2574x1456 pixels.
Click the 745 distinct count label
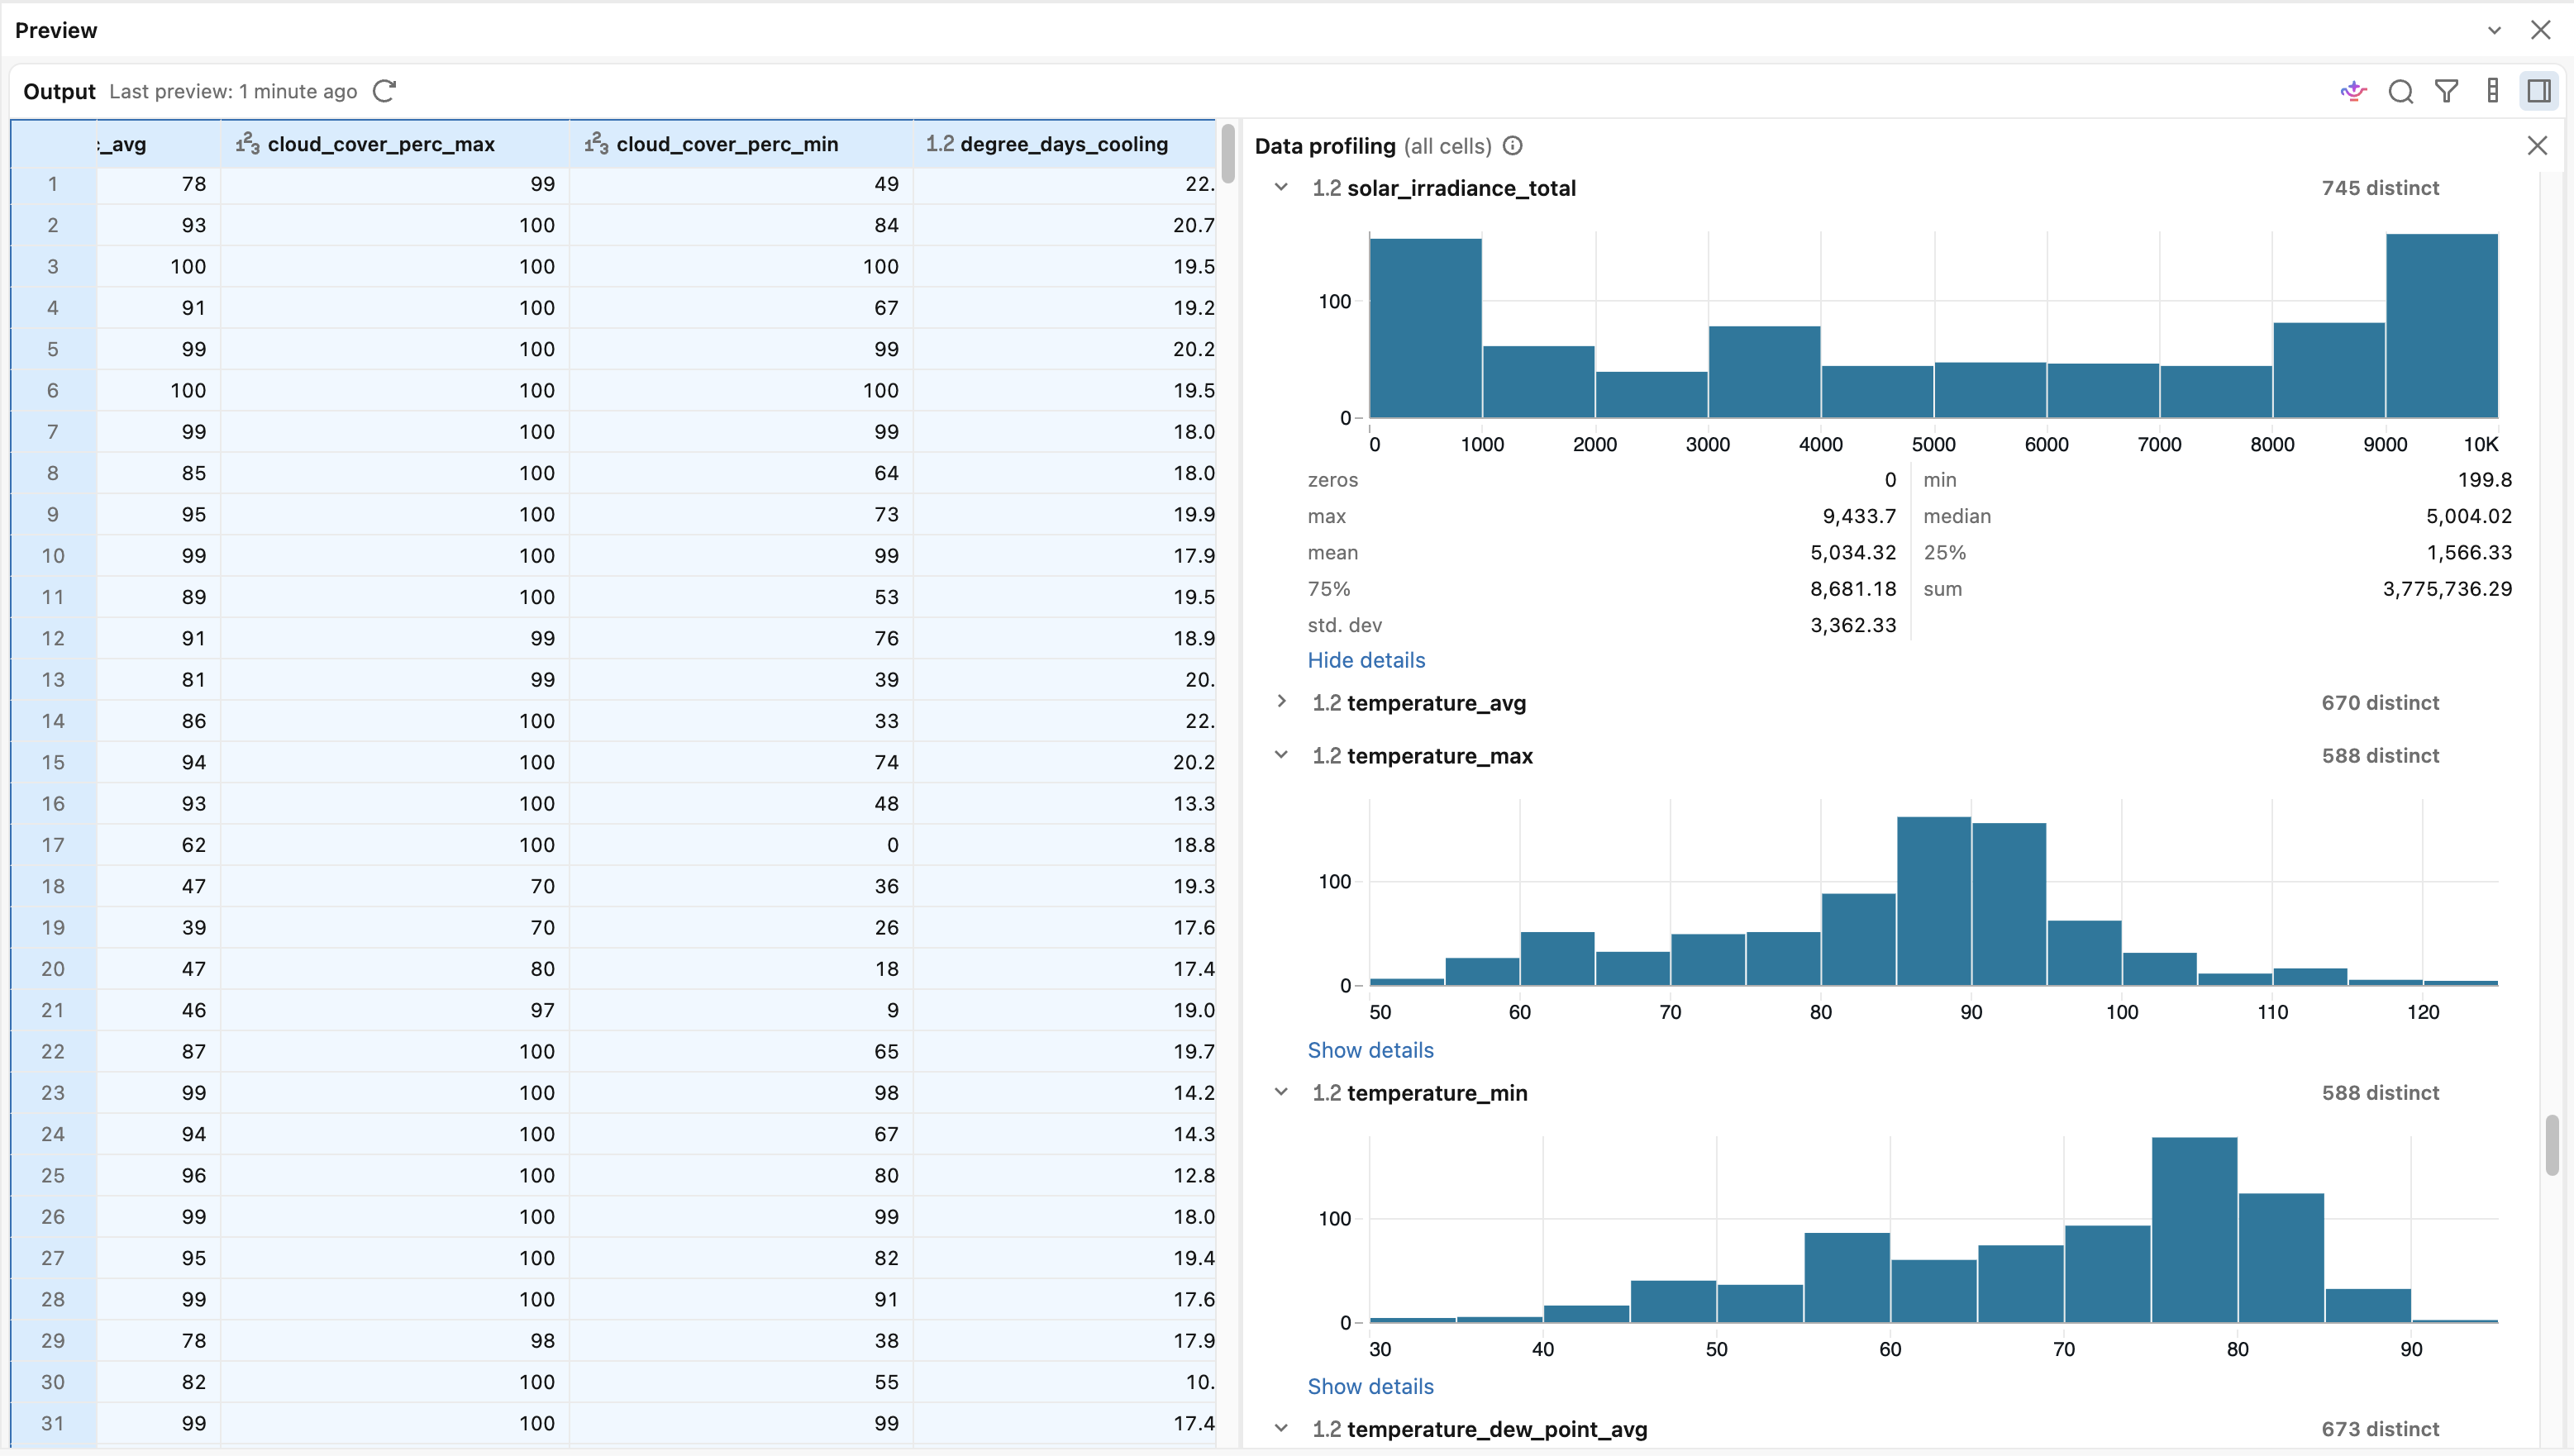pyautogui.click(x=2380, y=188)
